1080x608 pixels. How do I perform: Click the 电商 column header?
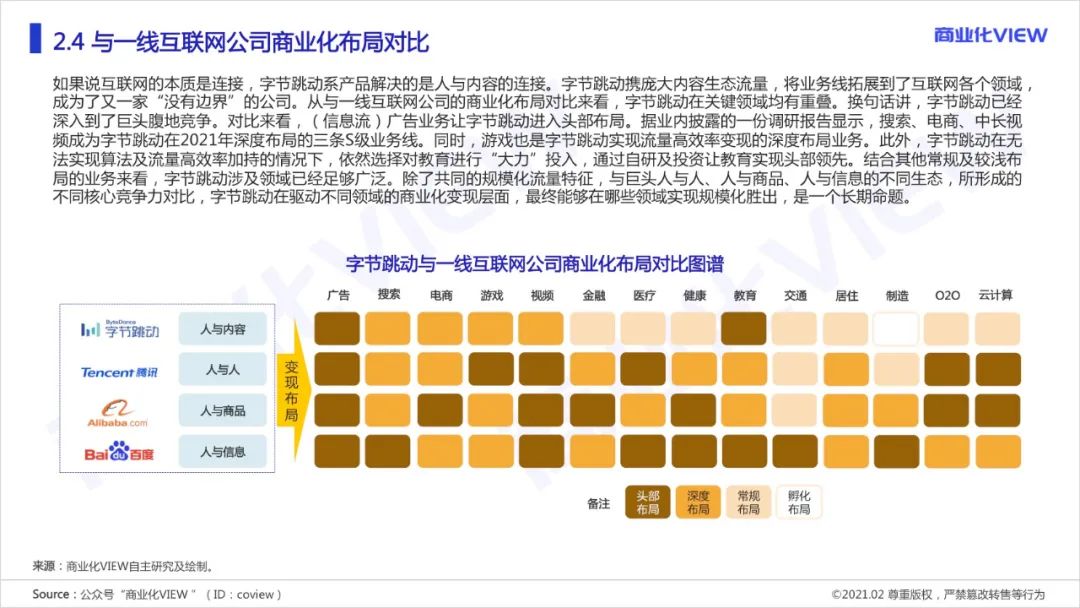[441, 295]
